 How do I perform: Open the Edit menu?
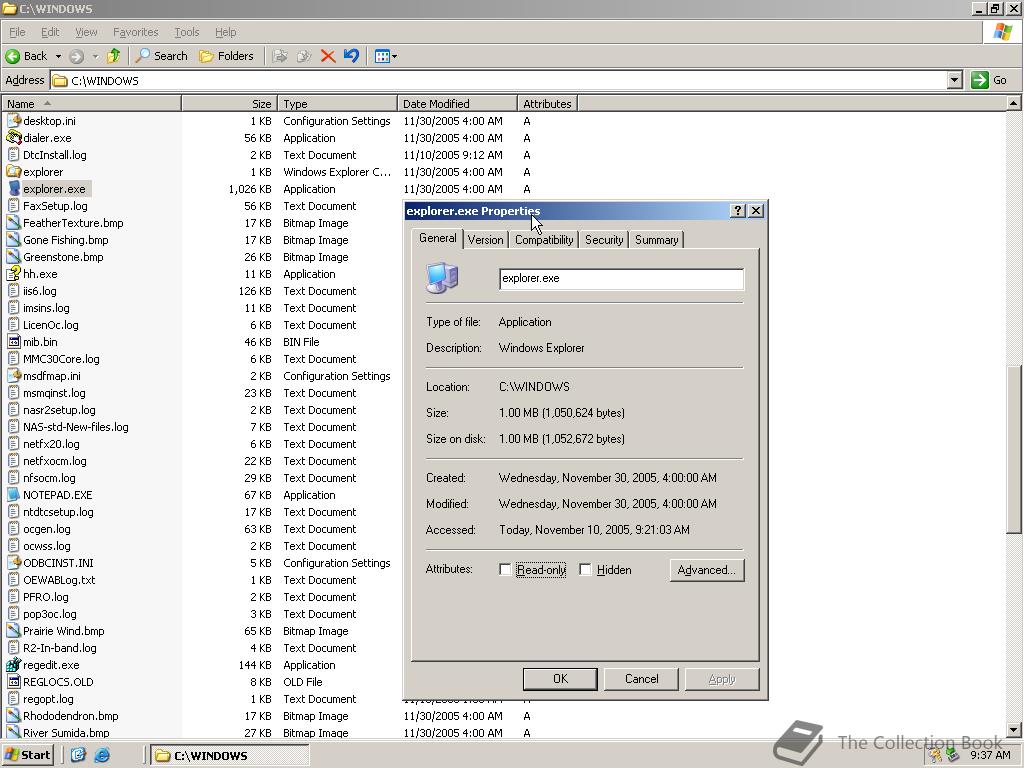coord(50,32)
